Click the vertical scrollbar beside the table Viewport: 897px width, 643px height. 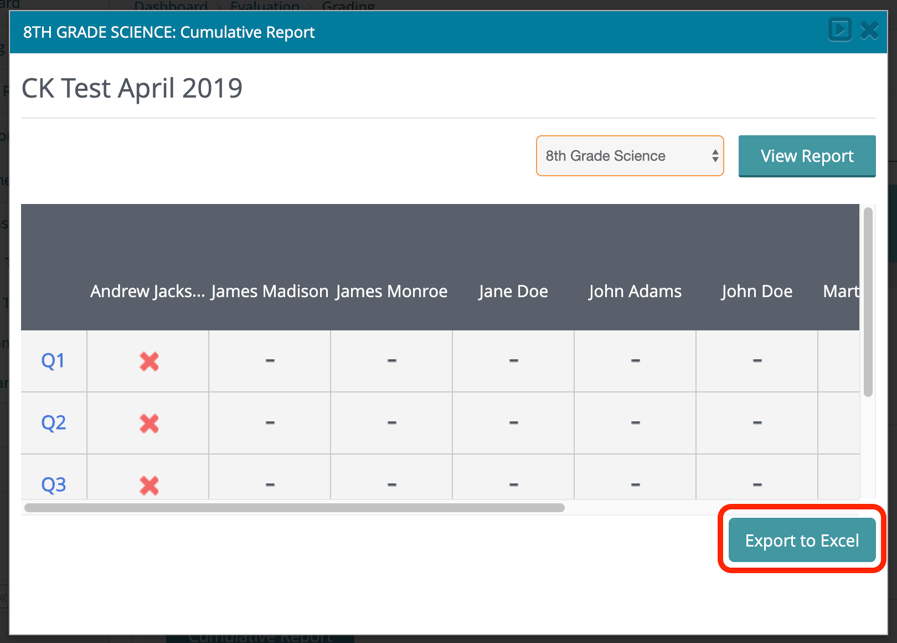pyautogui.click(x=868, y=300)
